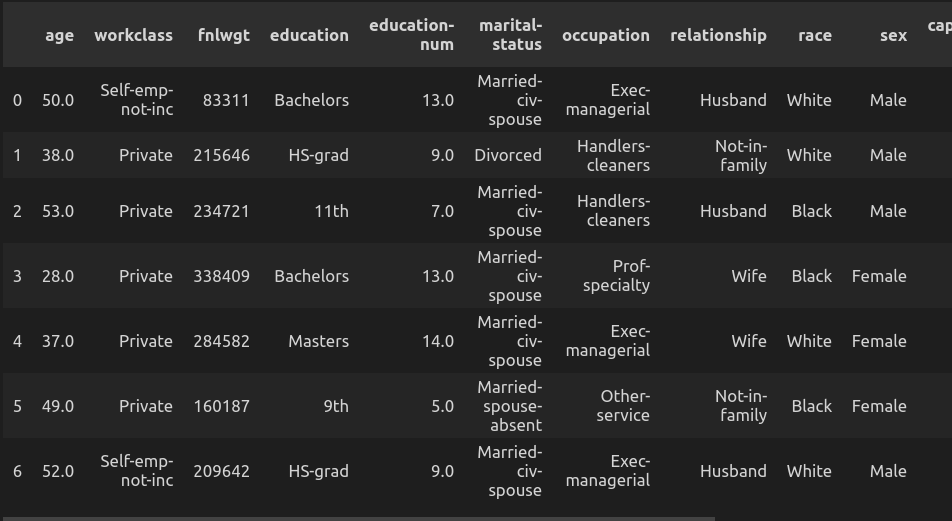This screenshot has height=521, width=952.
Task: Click the 'relationship' column header
Action: pyautogui.click(x=718, y=35)
